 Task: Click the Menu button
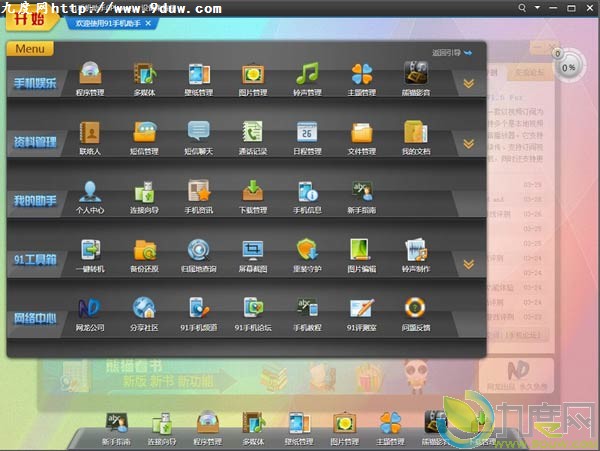pos(30,49)
